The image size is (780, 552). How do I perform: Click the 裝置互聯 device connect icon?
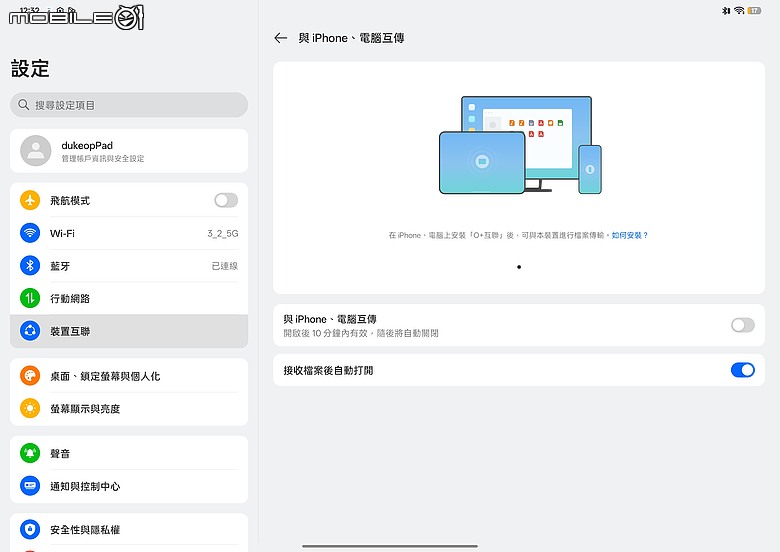[x=30, y=331]
